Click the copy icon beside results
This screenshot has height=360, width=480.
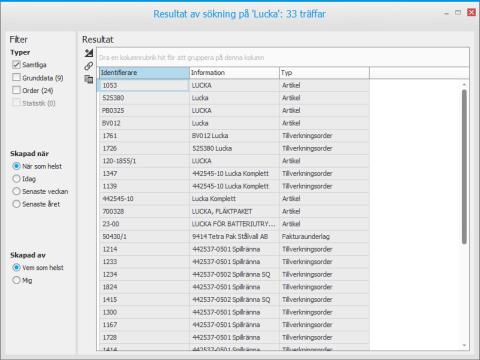click(x=89, y=79)
